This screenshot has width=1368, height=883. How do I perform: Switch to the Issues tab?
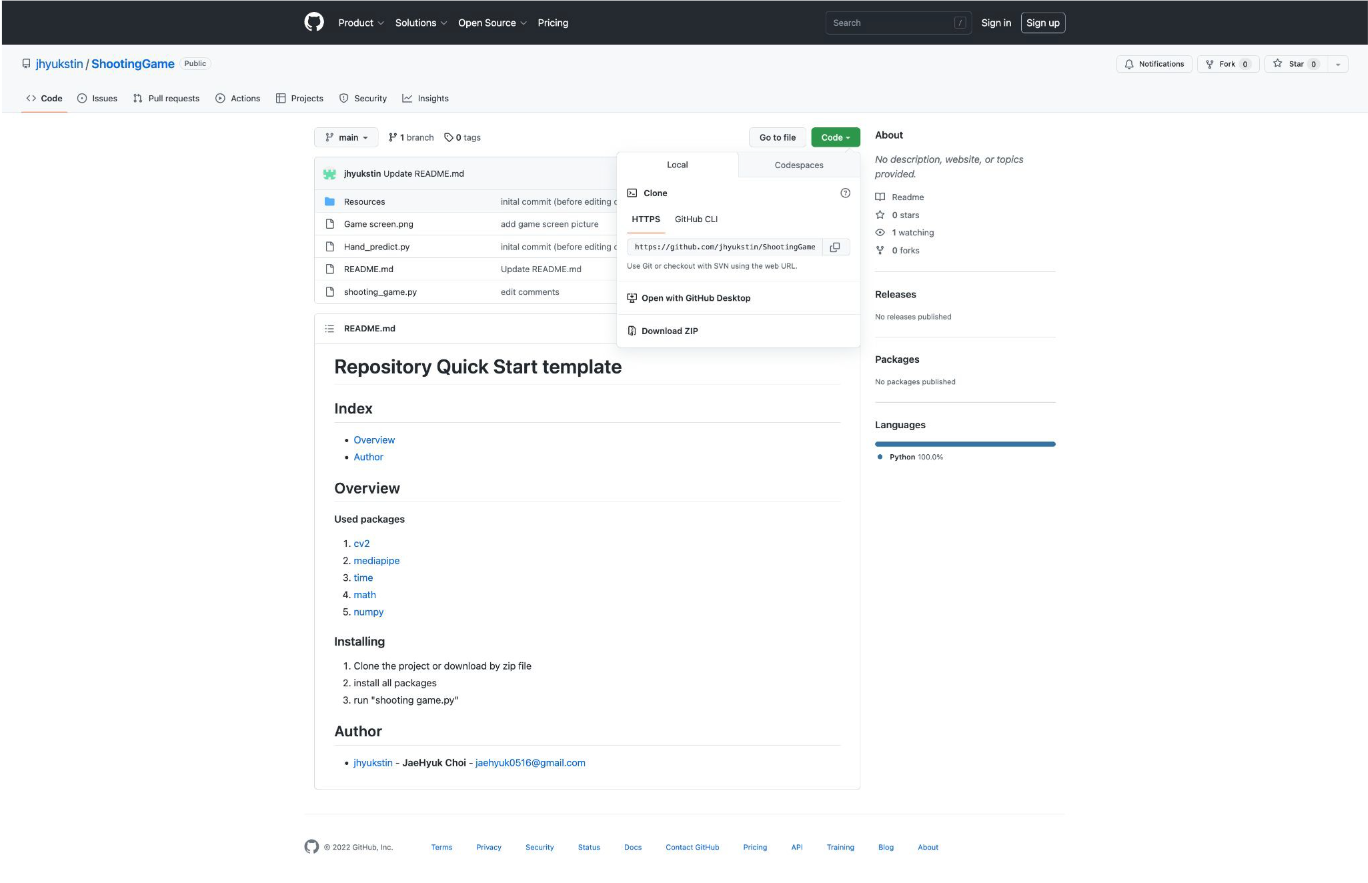coord(97,98)
